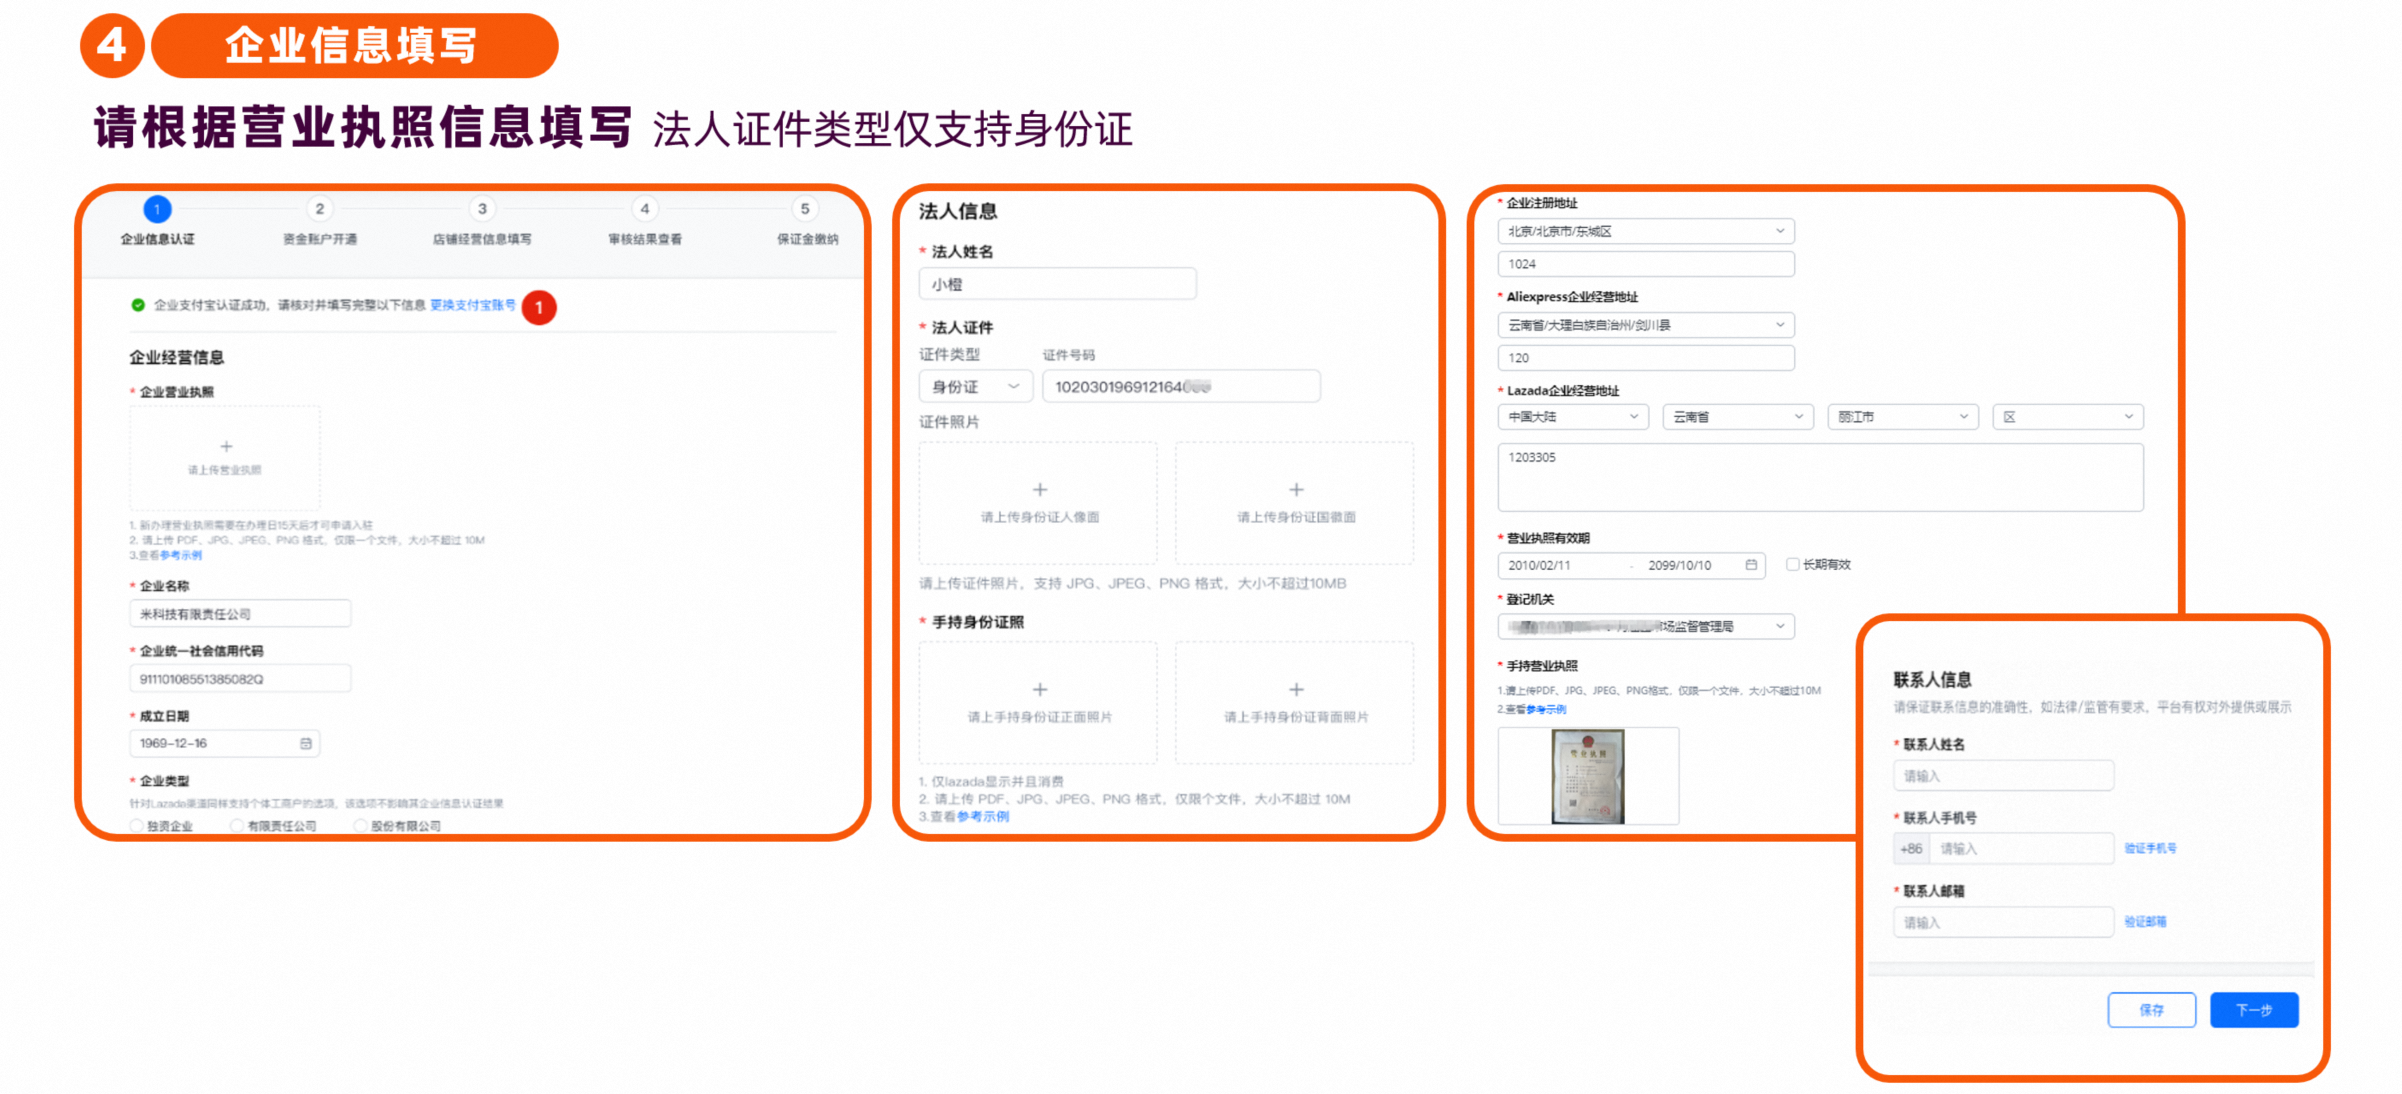This screenshot has height=1094, width=2402.
Task: Select 股份有限公司 enterprise type radio
Action: (360, 826)
